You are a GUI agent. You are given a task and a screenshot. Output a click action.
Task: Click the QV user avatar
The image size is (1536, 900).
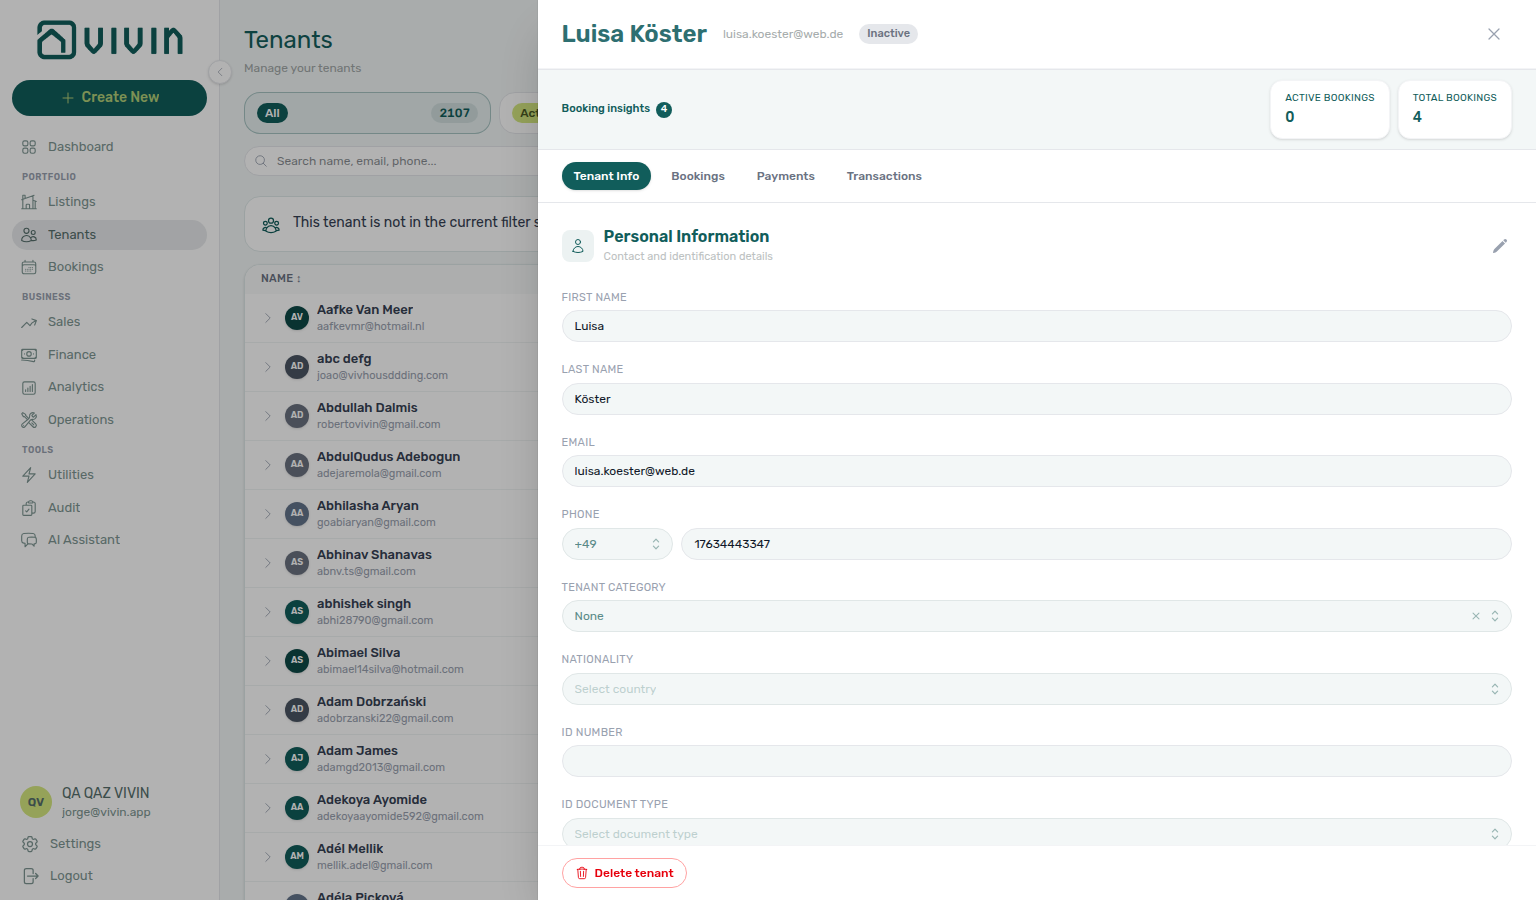(36, 802)
